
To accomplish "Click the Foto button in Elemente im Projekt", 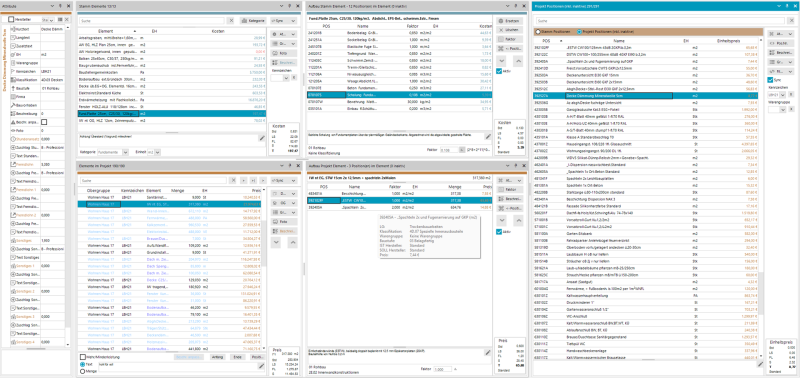I will point(284,222).
